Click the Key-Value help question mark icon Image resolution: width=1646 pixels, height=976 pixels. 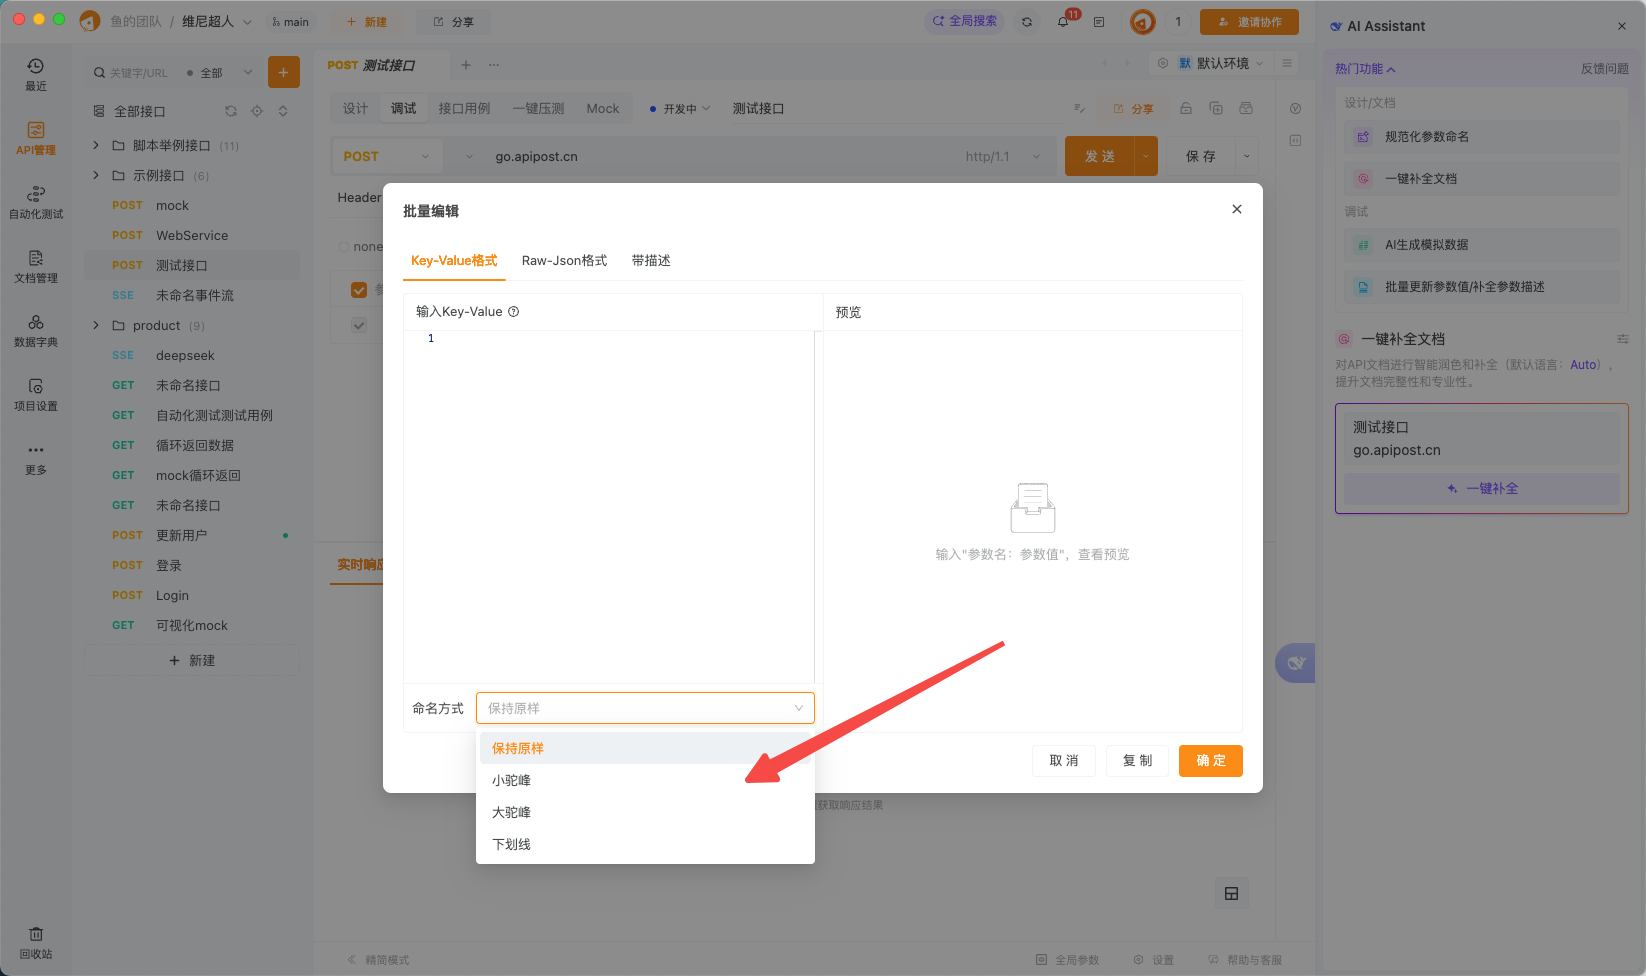[x=514, y=312]
